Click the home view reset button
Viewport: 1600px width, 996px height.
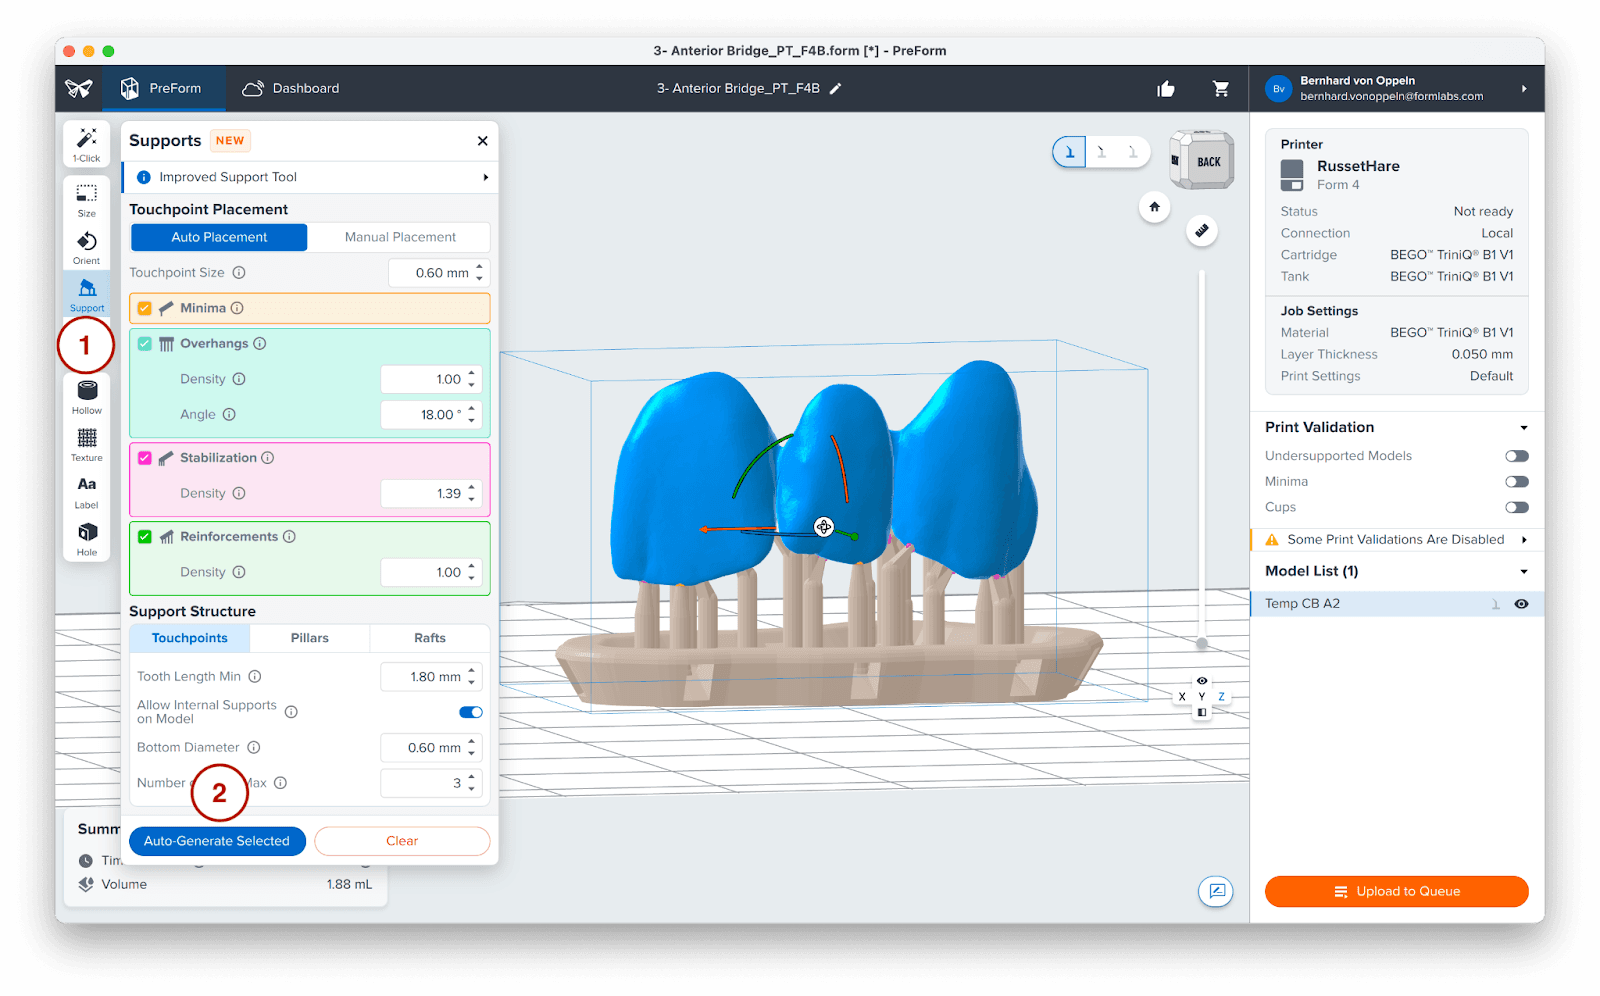click(1154, 207)
